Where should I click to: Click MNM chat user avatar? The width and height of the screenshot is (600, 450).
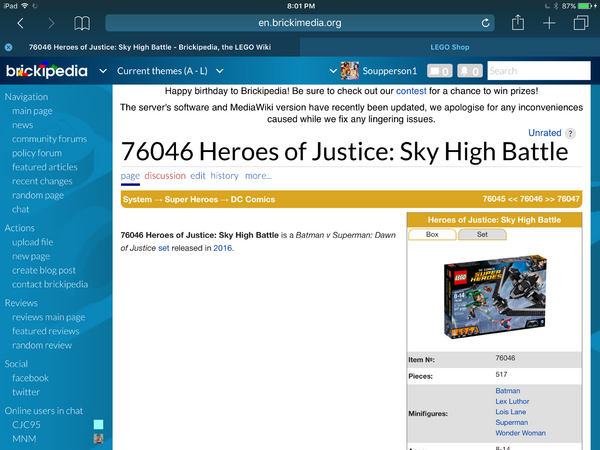coord(98,439)
